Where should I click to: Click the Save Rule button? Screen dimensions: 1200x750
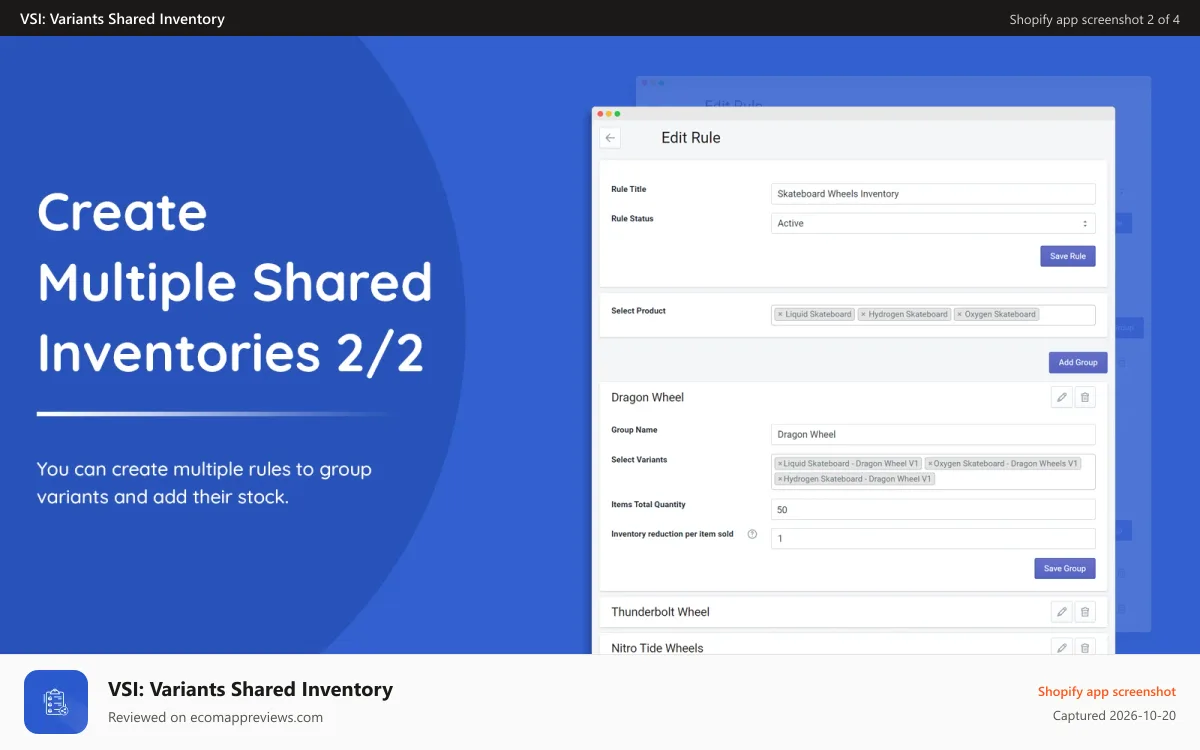[x=1067, y=256]
